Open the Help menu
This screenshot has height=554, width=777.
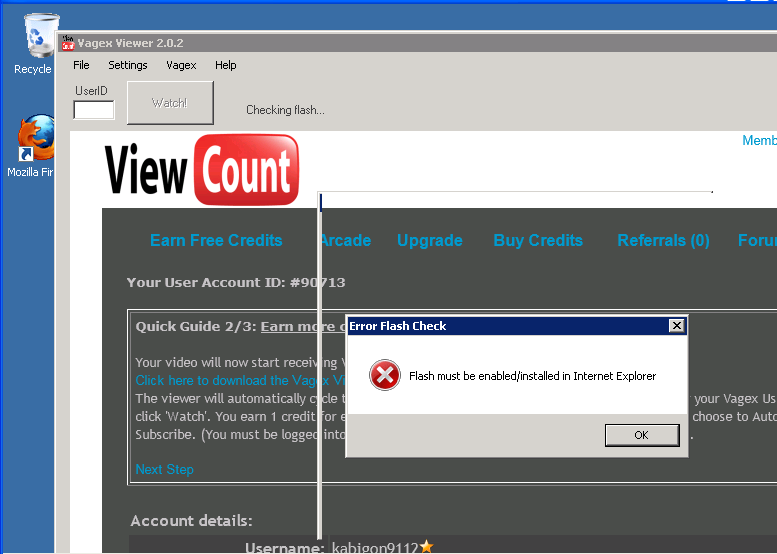[x=225, y=65]
